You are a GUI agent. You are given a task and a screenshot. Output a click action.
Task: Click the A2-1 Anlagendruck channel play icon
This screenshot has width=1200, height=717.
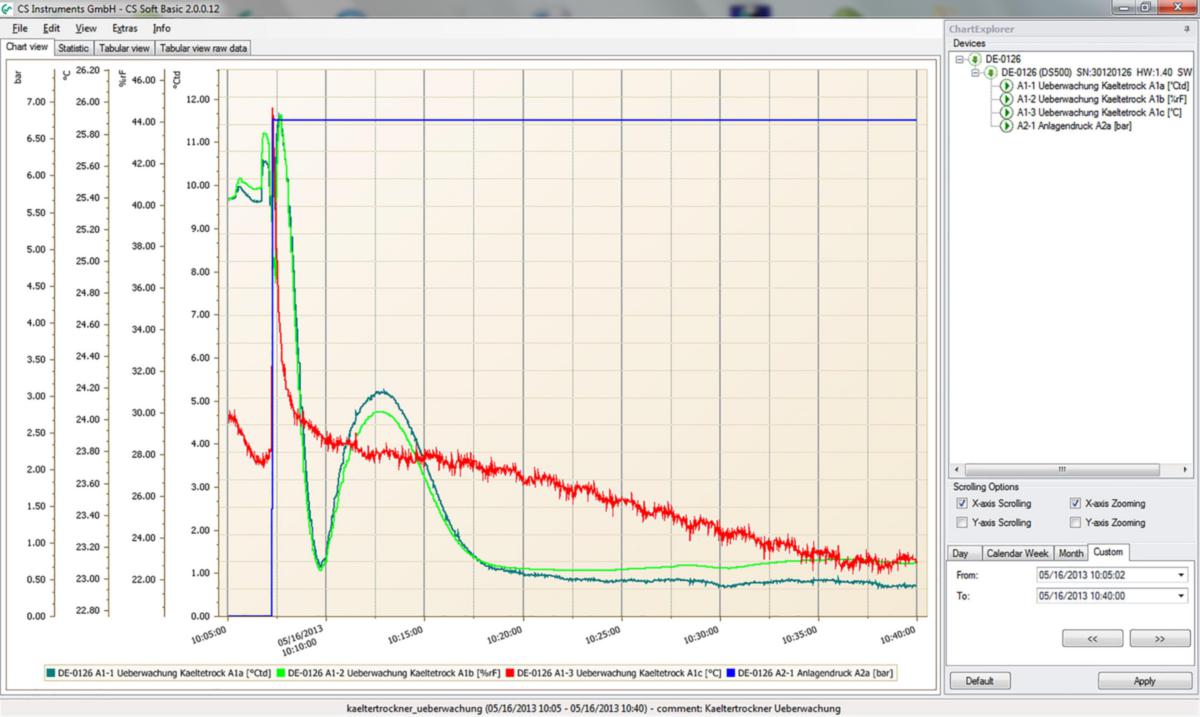1007,126
